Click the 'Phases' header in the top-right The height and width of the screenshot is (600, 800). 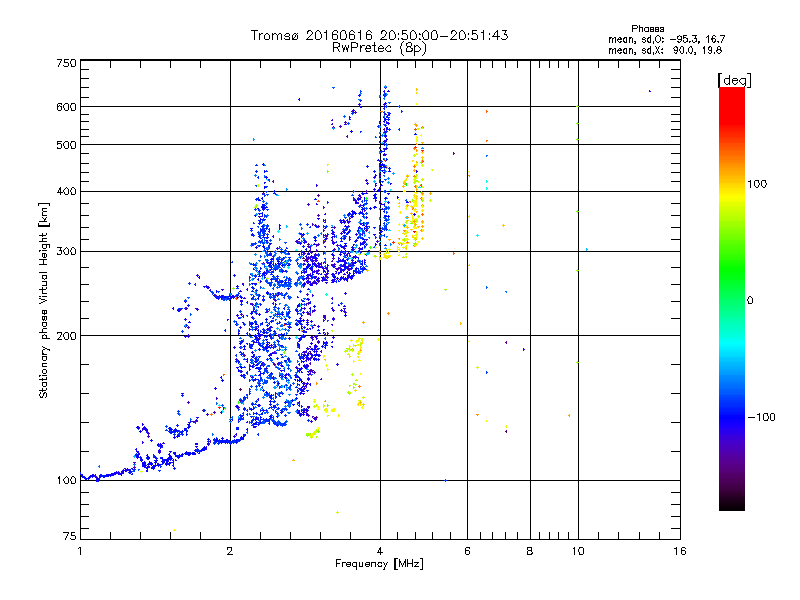[x=647, y=29]
